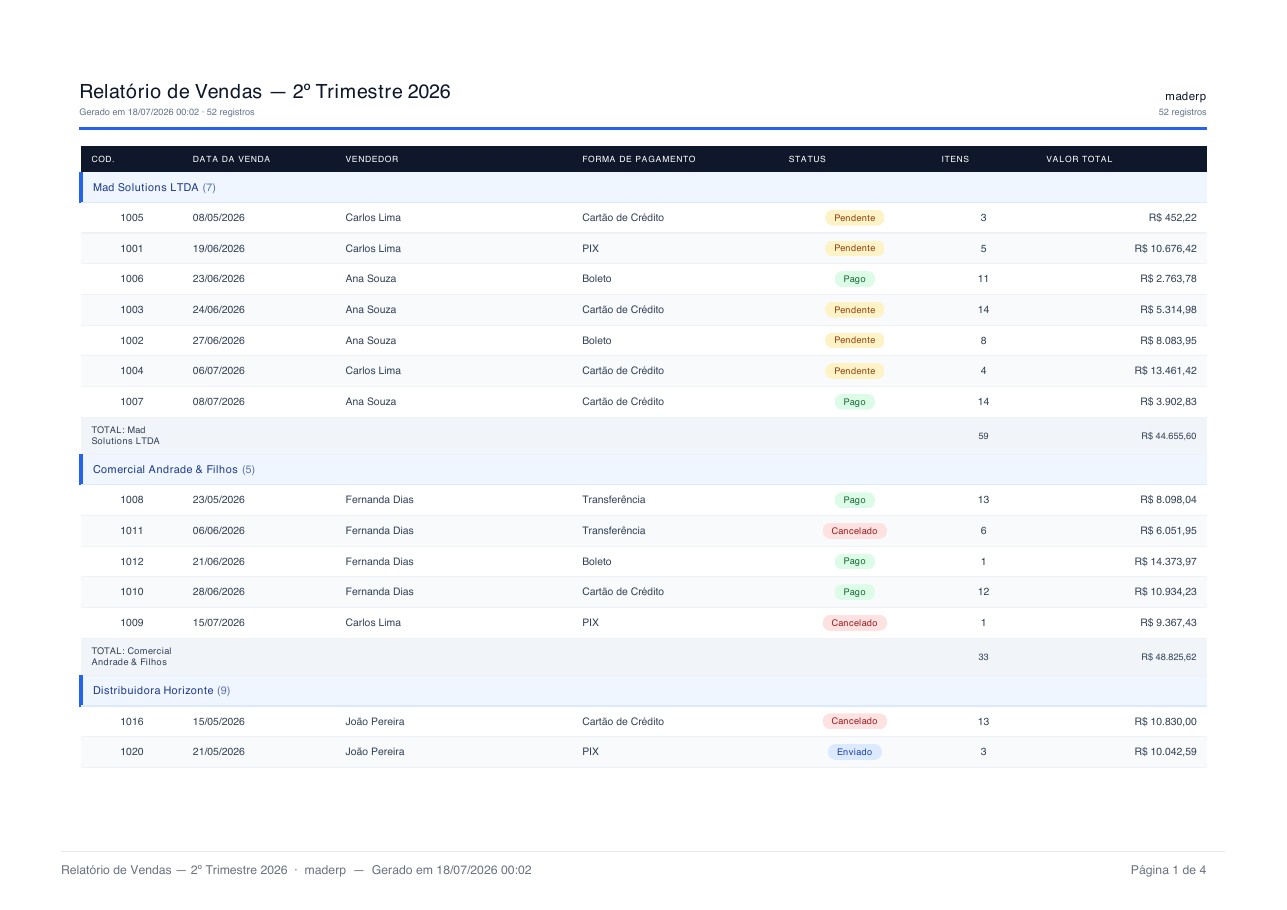
Task: Click the Pago badge in row 1006
Action: pyautogui.click(x=854, y=279)
